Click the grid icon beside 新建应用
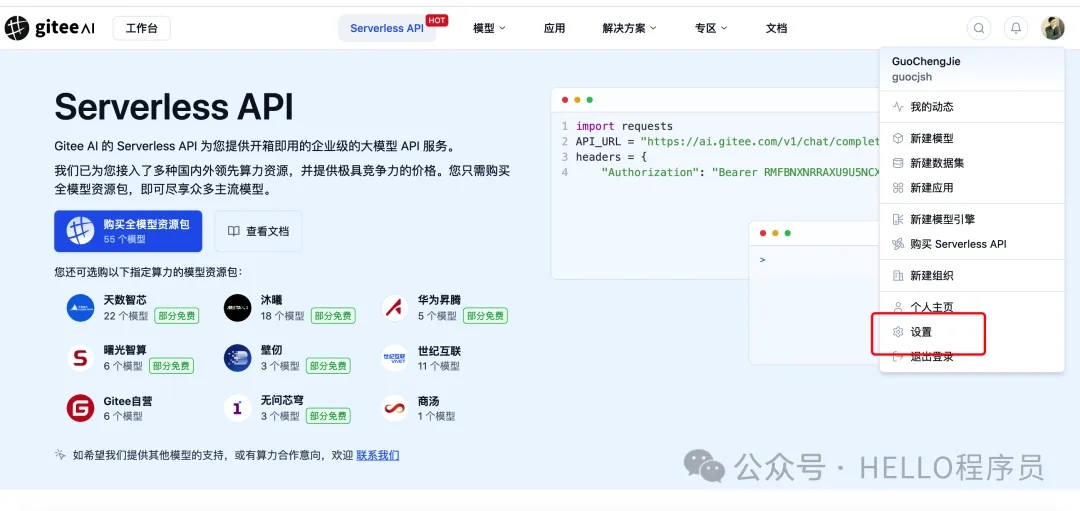1080x511 pixels. click(x=897, y=188)
